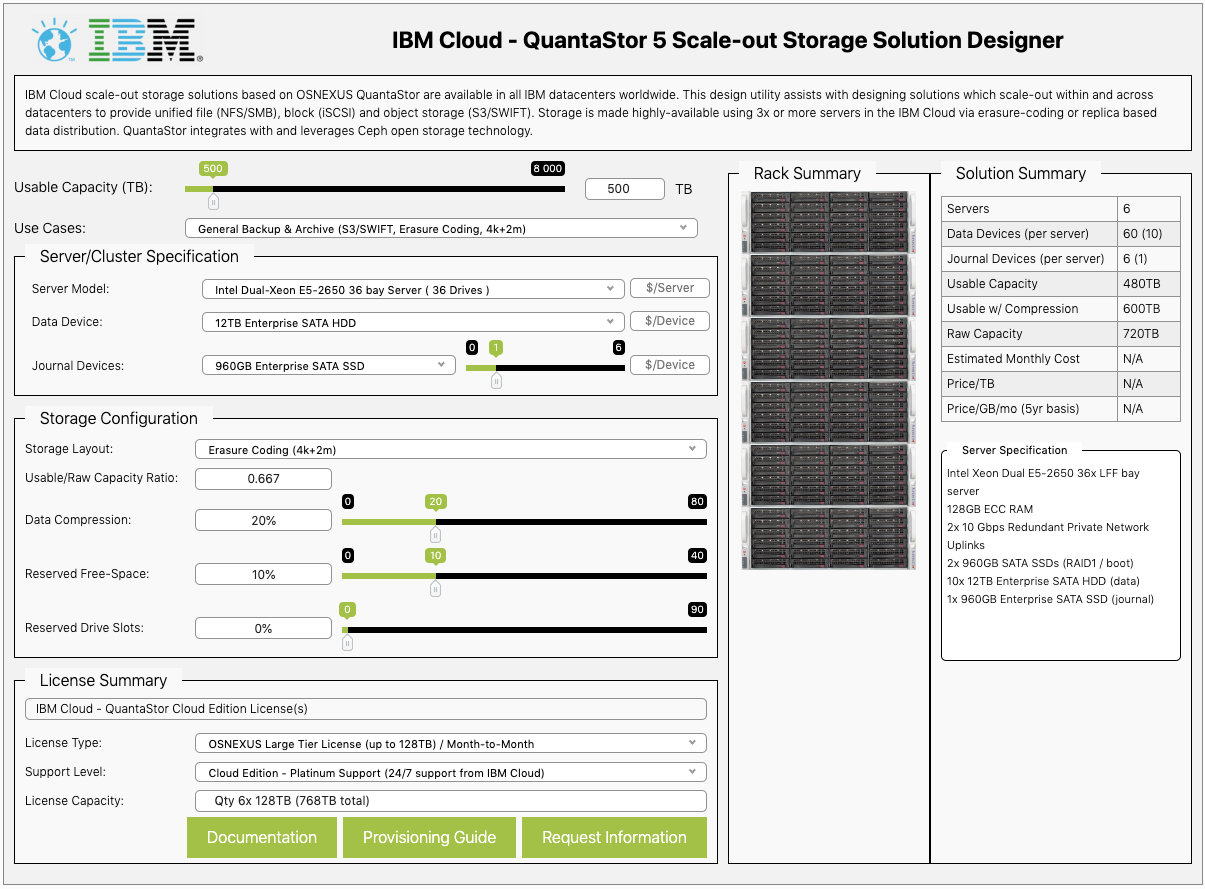Open the Support Level dropdown
1205x889 pixels.
point(450,773)
